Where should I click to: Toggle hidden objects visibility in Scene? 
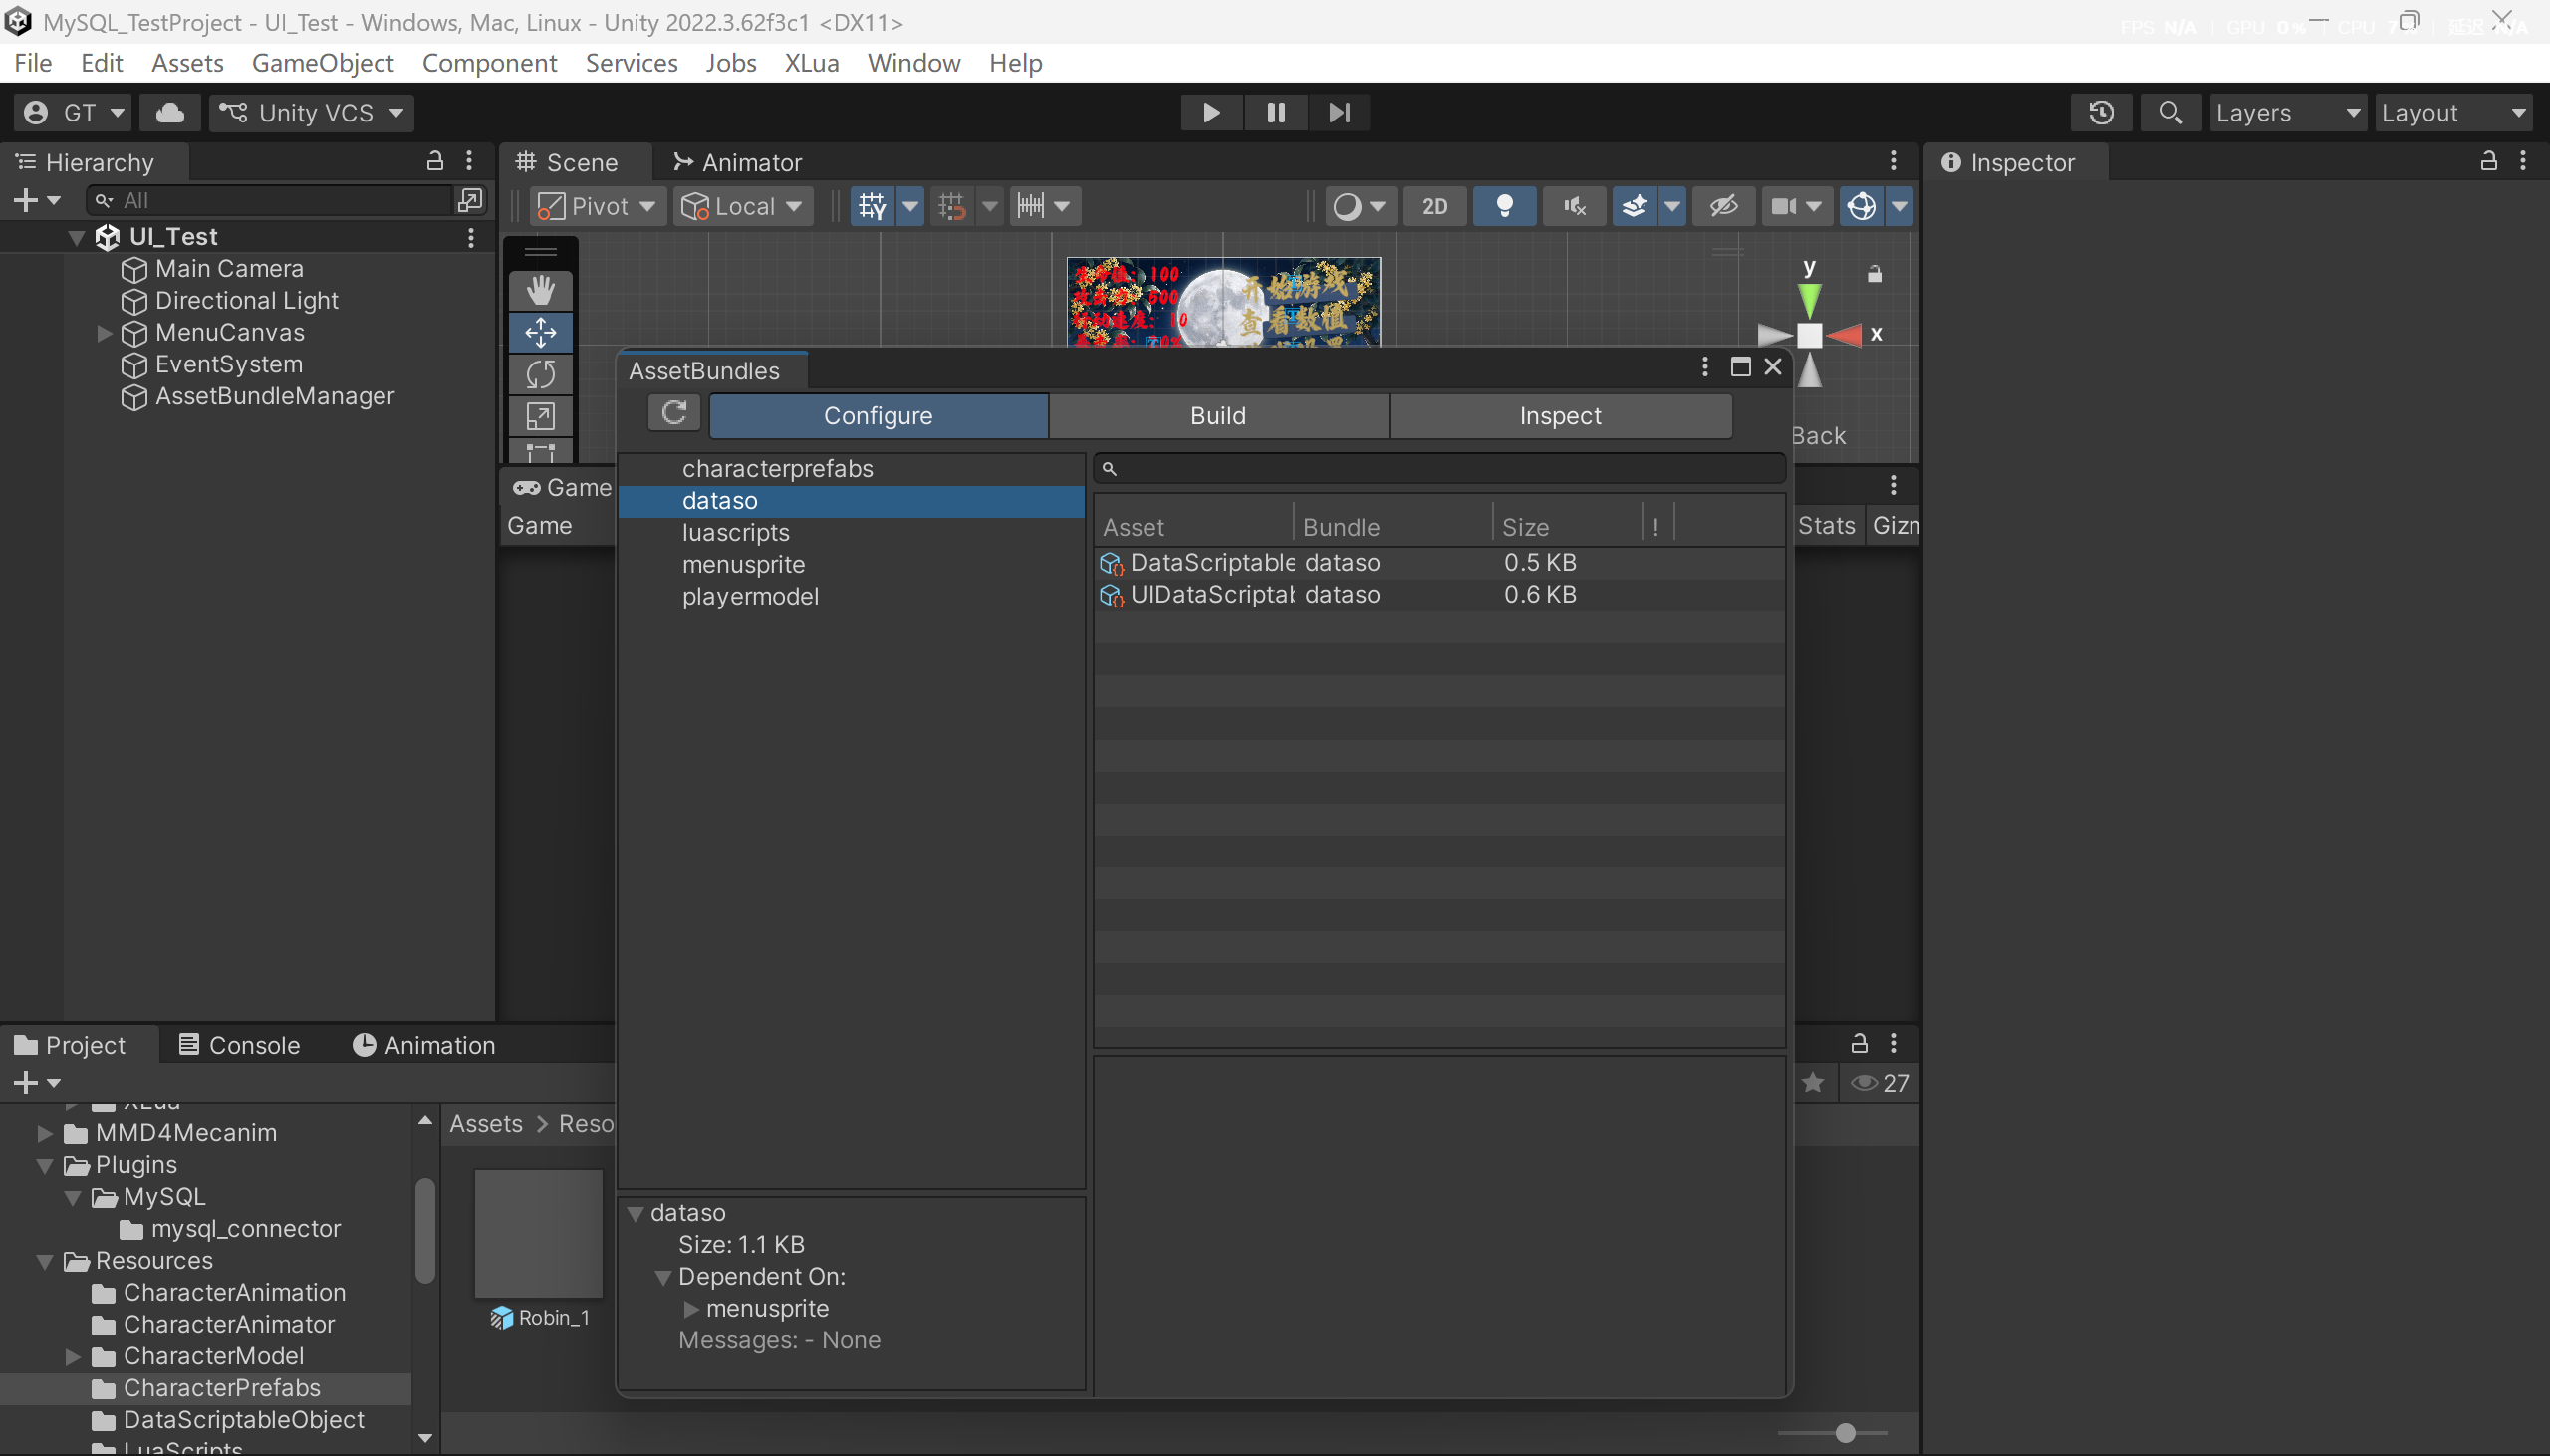[x=1723, y=206]
